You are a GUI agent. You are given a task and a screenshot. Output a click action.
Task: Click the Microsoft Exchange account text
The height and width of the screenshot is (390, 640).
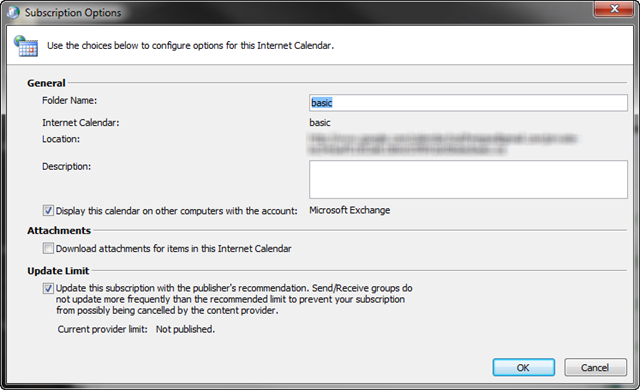(349, 210)
